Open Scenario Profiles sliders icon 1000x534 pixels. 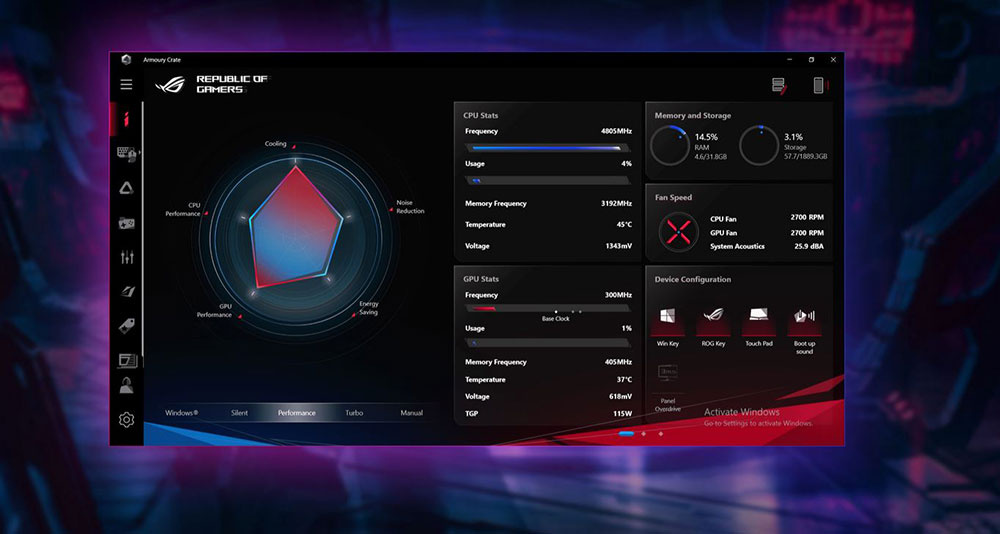point(126,257)
